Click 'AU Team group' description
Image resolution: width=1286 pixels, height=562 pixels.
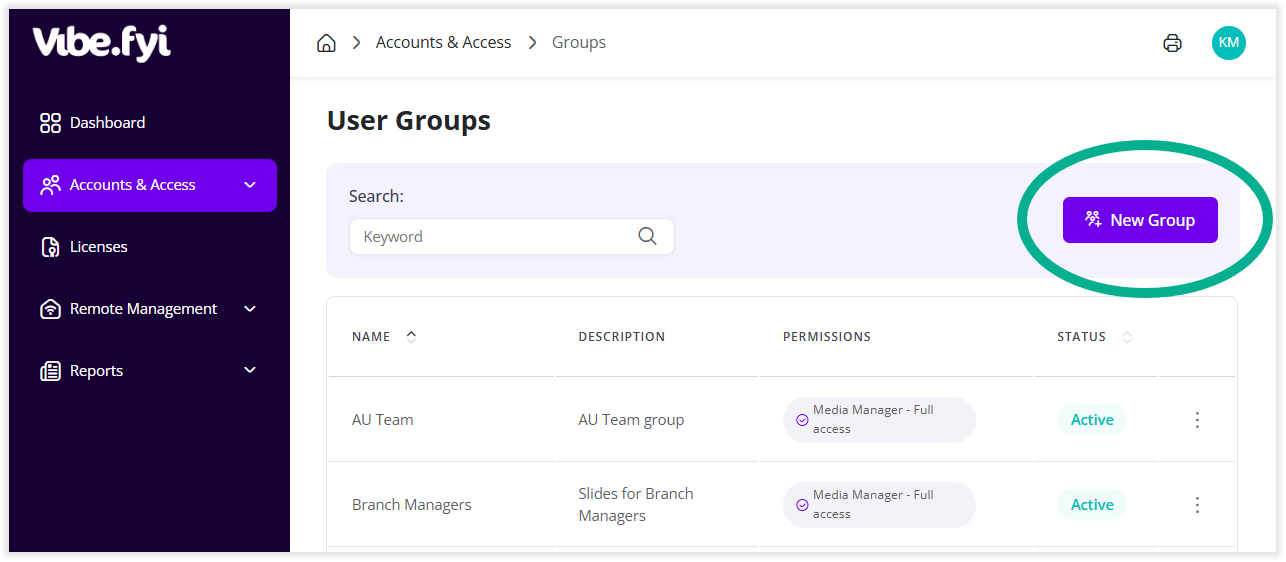click(631, 420)
